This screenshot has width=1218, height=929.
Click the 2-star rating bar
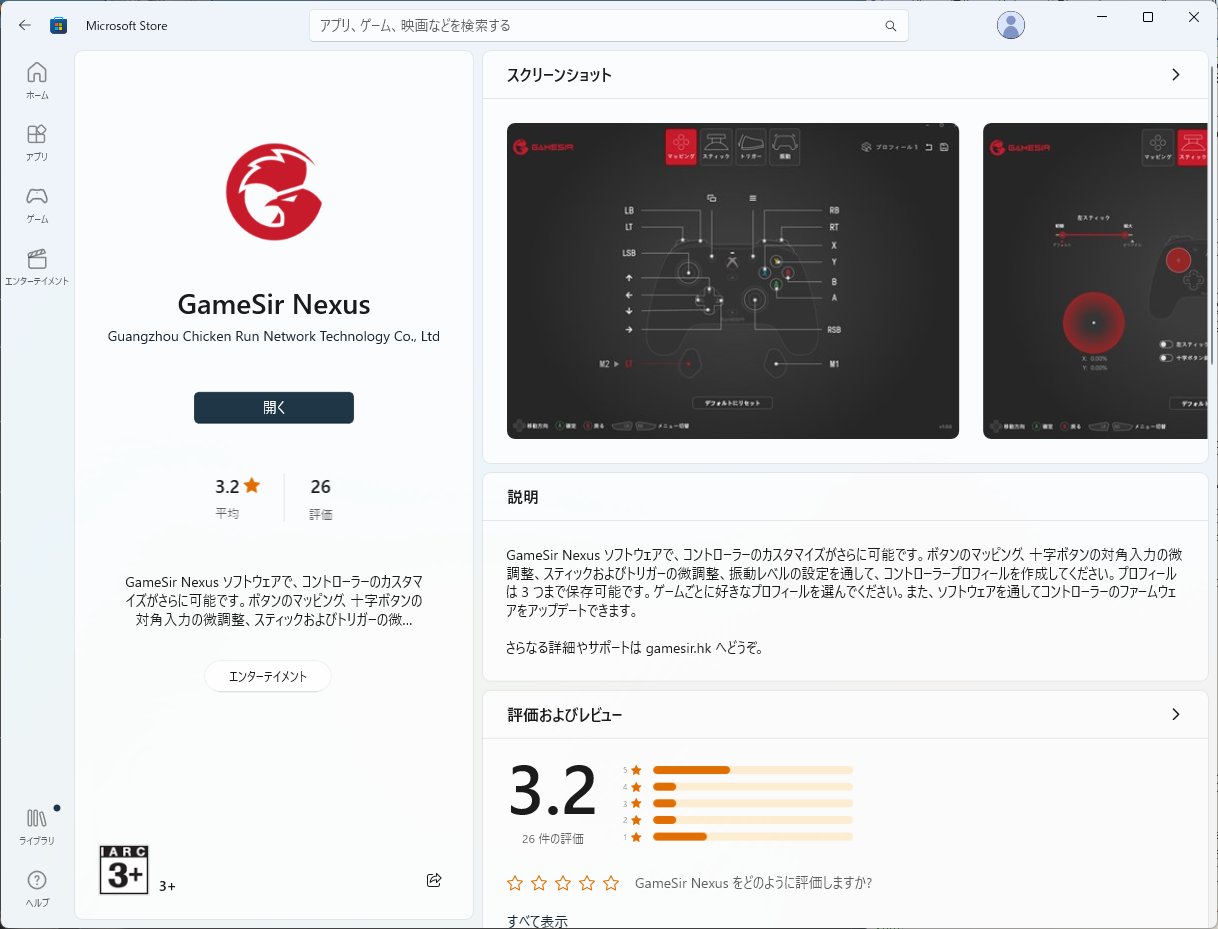click(x=753, y=820)
